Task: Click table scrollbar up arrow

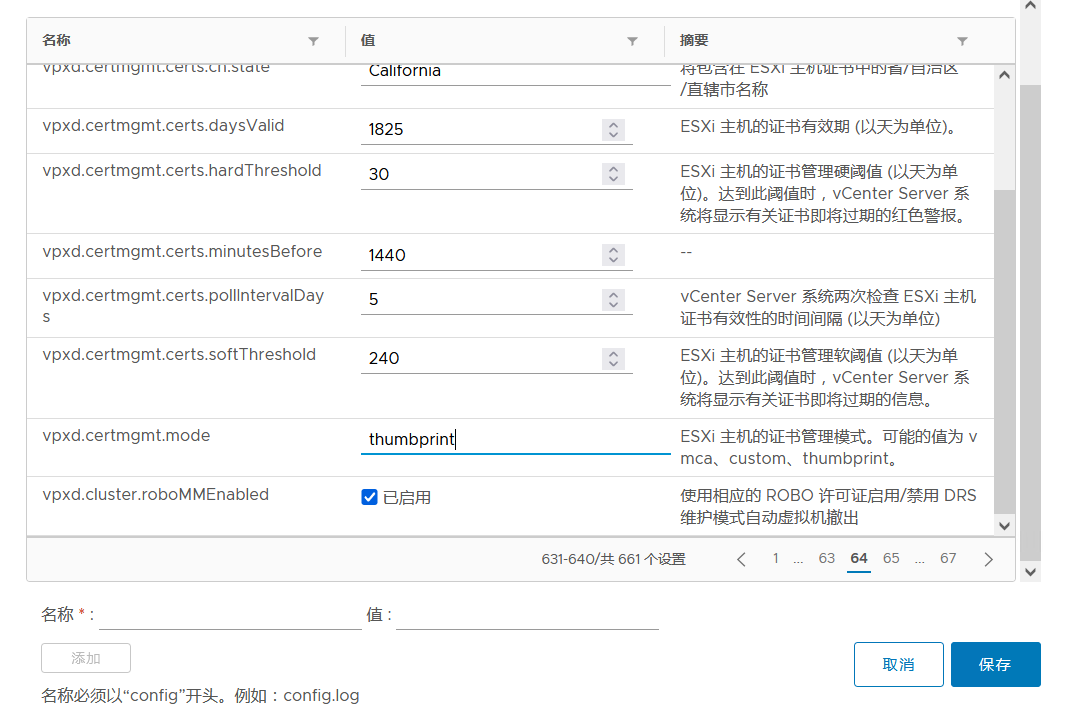Action: click(1004, 75)
